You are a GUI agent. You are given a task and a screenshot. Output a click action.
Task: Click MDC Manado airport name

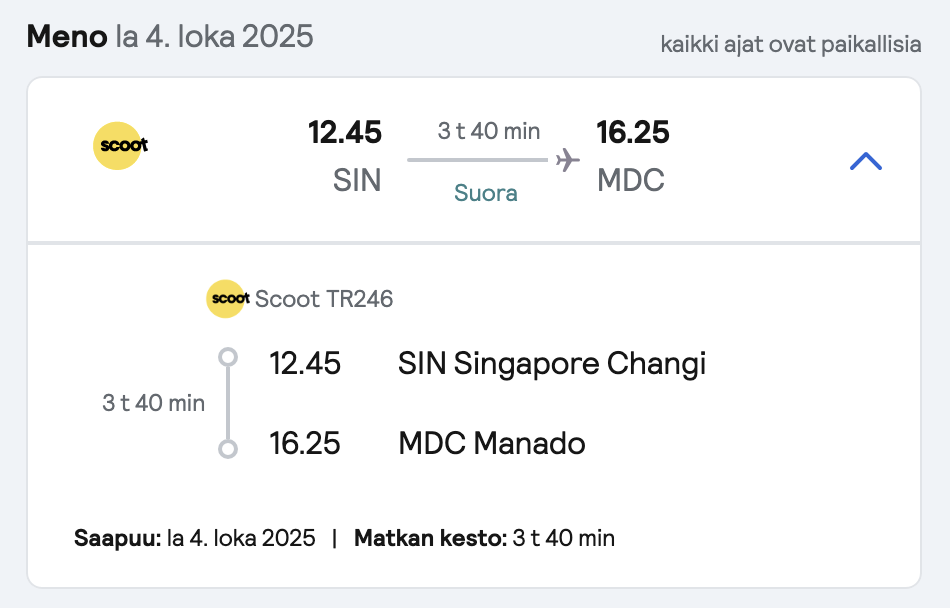click(x=492, y=443)
